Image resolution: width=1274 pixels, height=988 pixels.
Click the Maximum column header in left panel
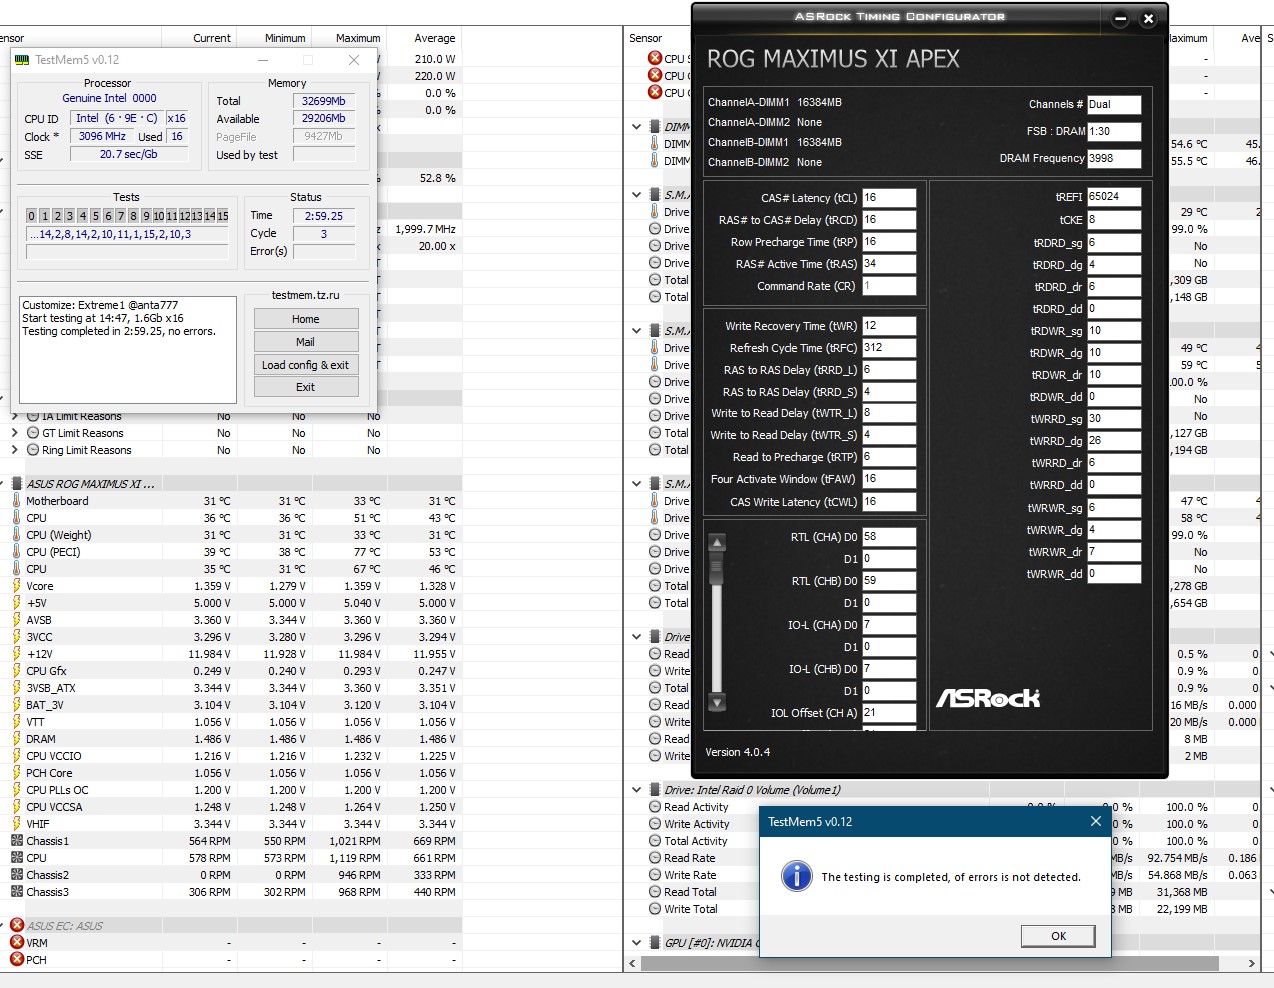point(358,38)
